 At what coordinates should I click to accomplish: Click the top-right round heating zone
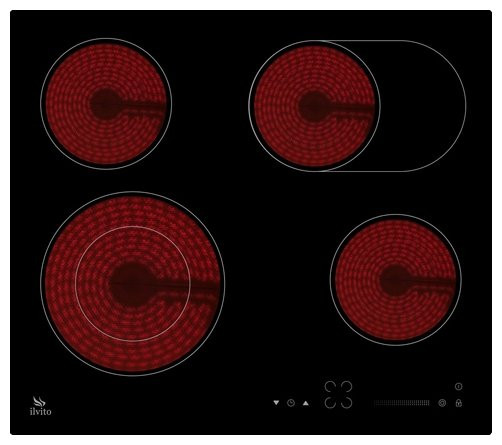314,106
